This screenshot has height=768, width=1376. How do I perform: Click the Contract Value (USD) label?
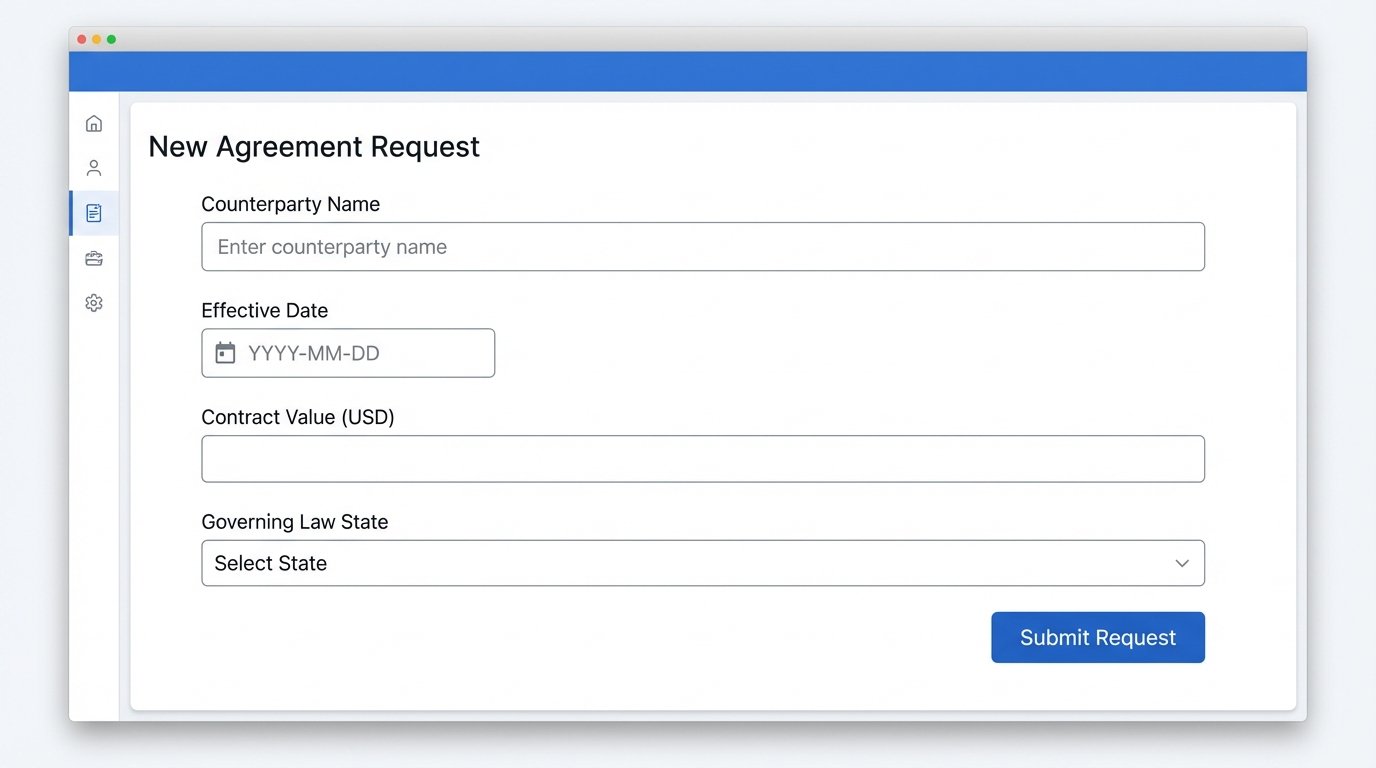click(298, 417)
